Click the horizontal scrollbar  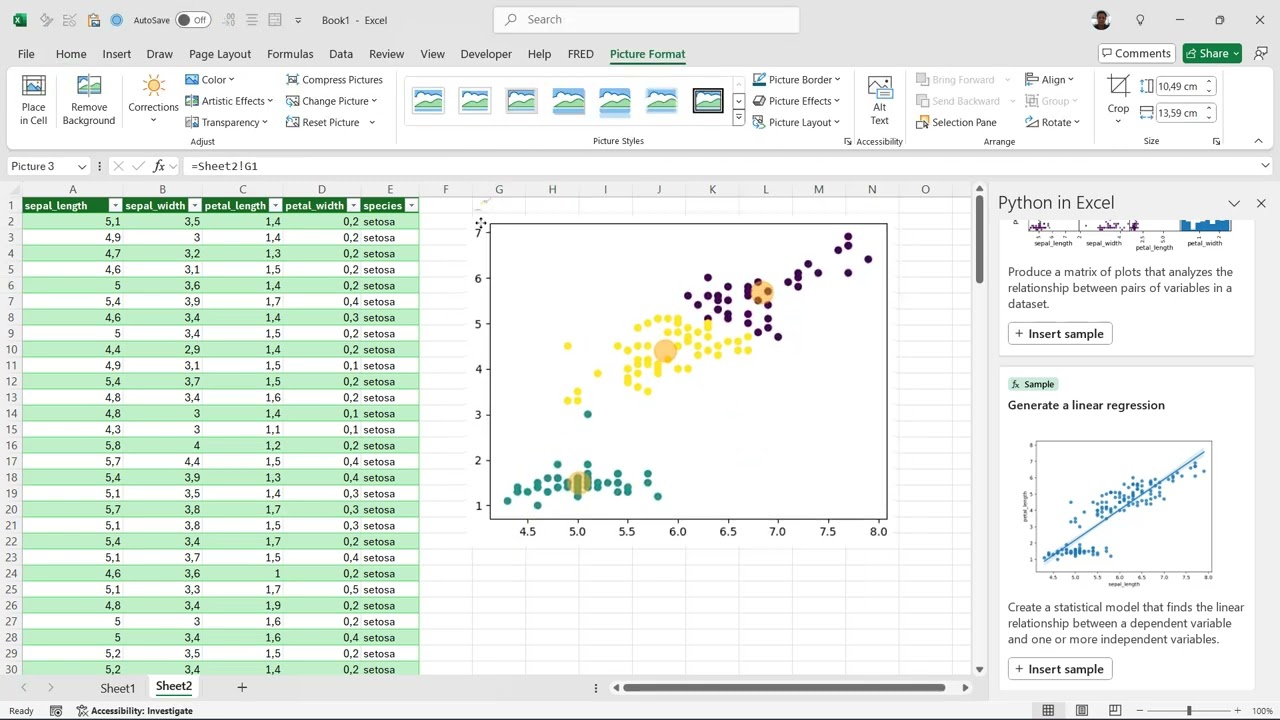click(x=783, y=688)
